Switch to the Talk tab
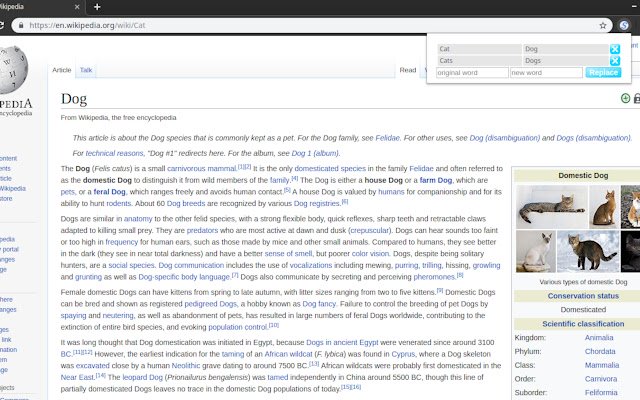This screenshot has width=640, height=400. pos(86,70)
